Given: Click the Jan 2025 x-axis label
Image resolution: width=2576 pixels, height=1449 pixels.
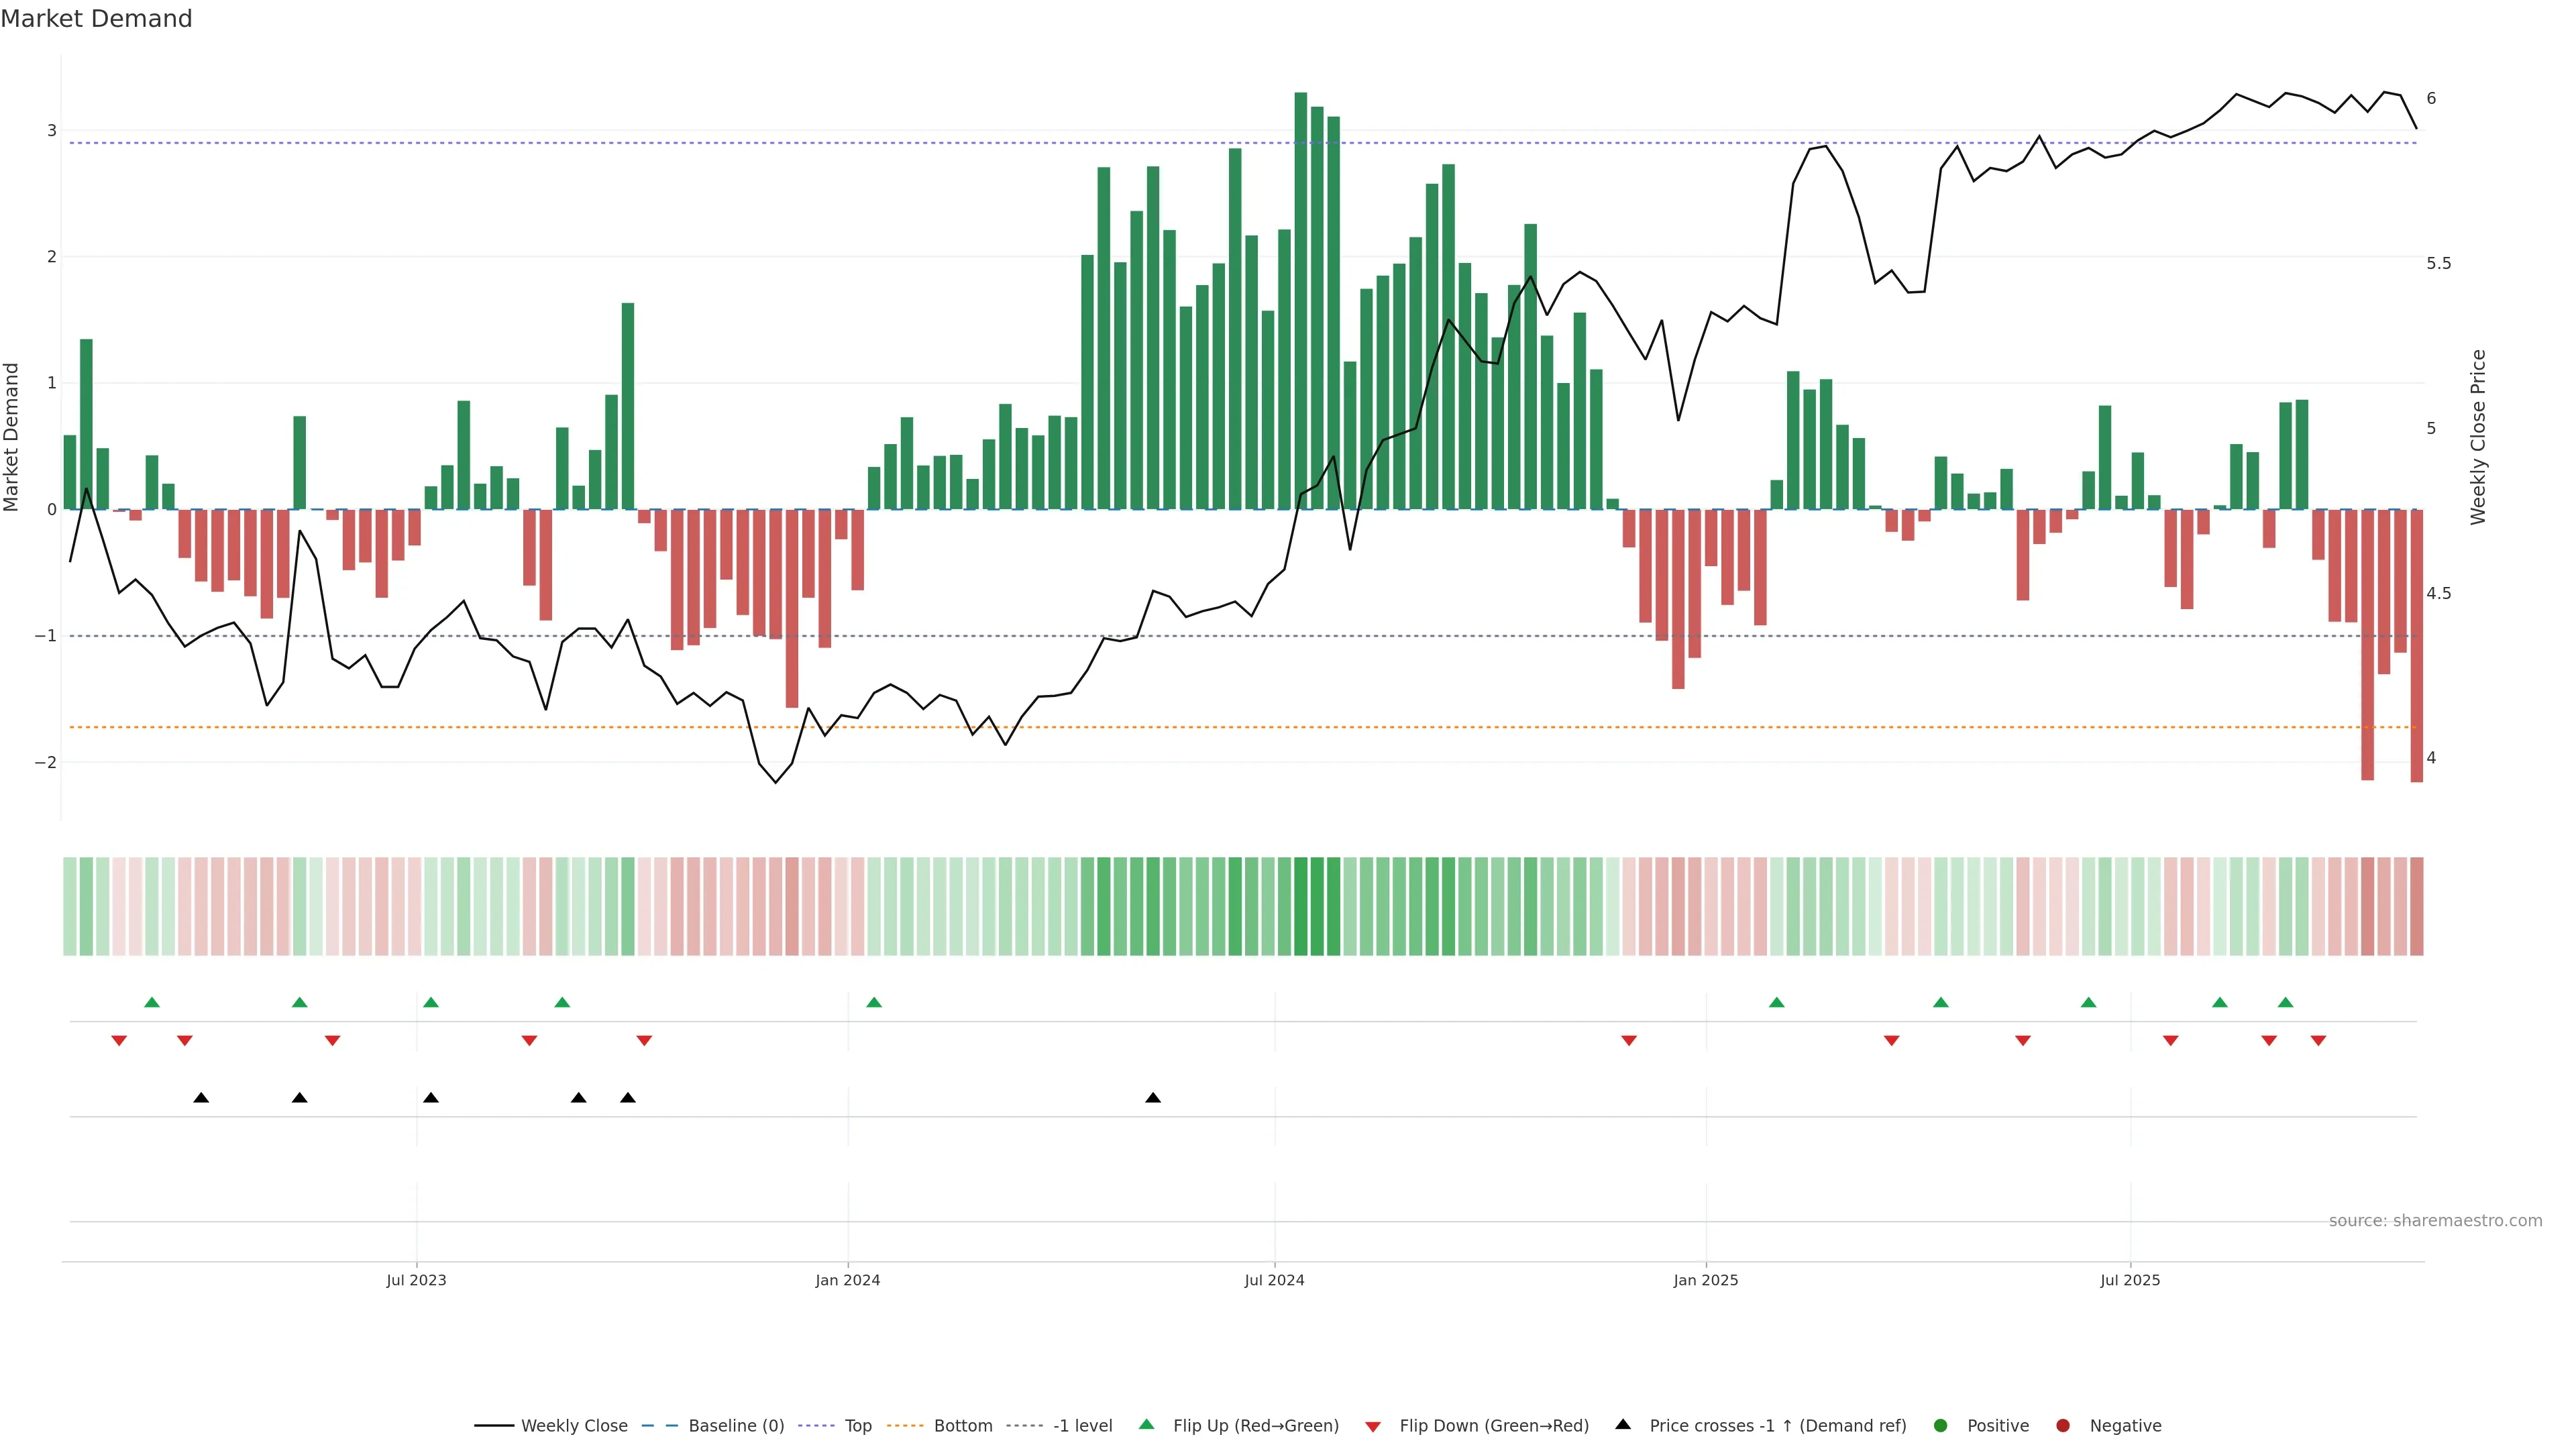Looking at the screenshot, I should tap(1705, 1280).
